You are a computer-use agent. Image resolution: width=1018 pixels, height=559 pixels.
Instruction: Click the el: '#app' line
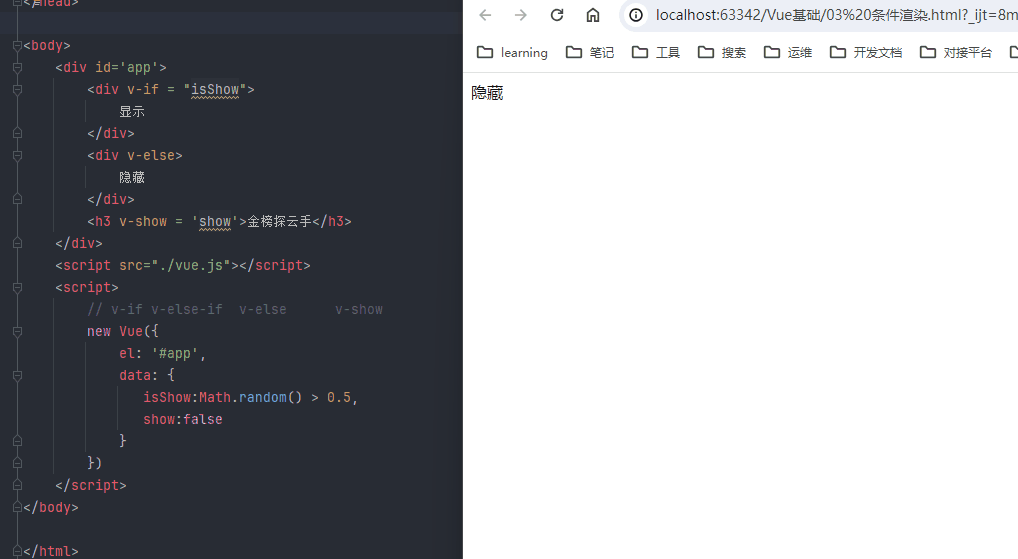162,354
